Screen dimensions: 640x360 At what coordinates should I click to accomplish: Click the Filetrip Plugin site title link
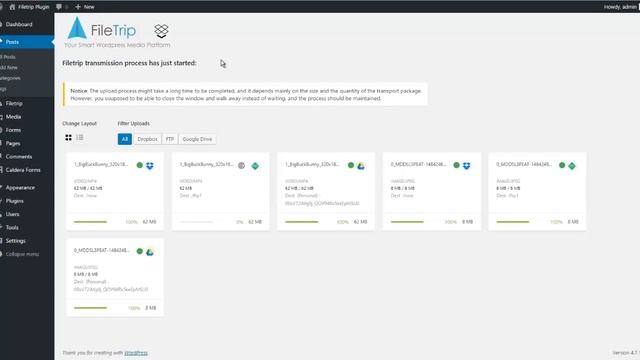33,7
